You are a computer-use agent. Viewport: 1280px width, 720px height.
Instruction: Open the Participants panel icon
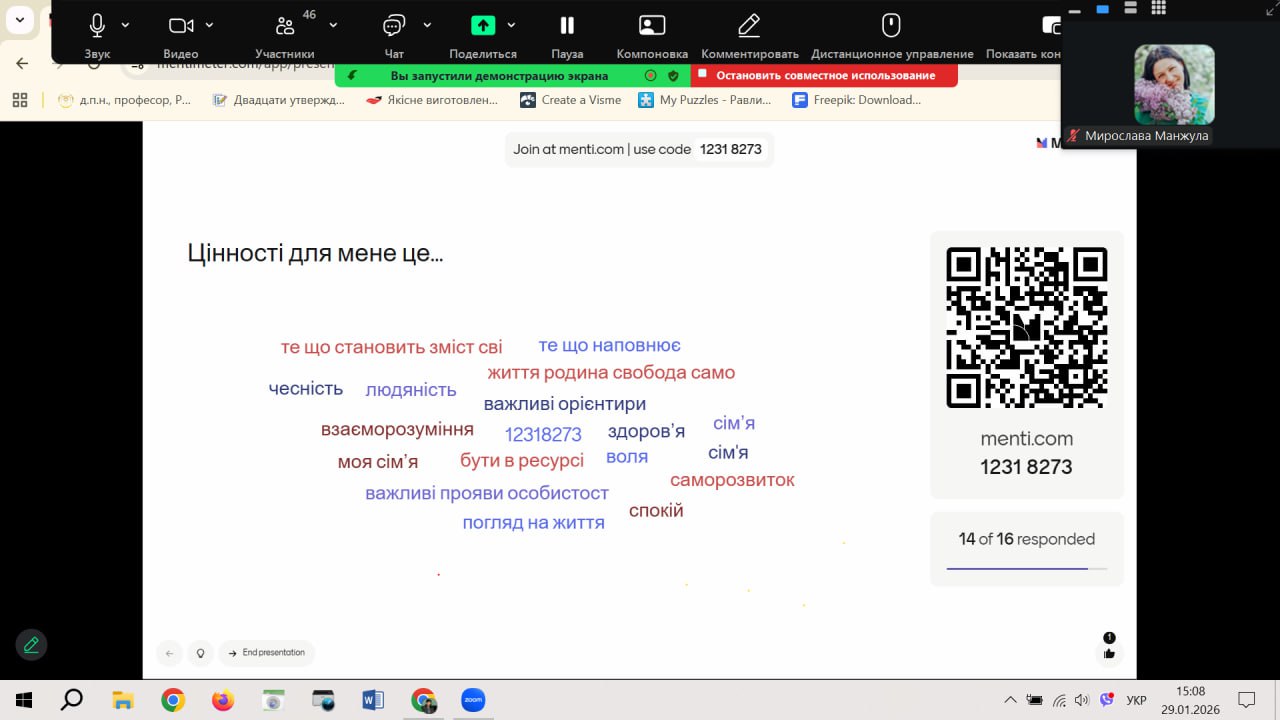pos(285,26)
